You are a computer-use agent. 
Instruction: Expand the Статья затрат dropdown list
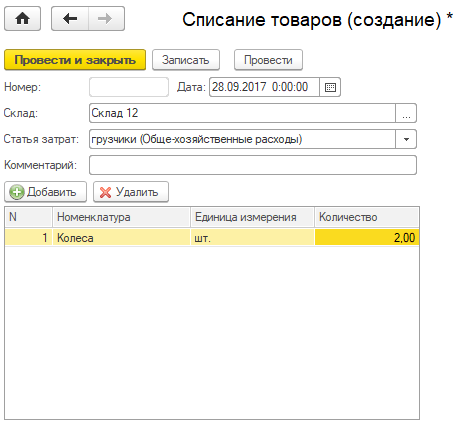406,139
